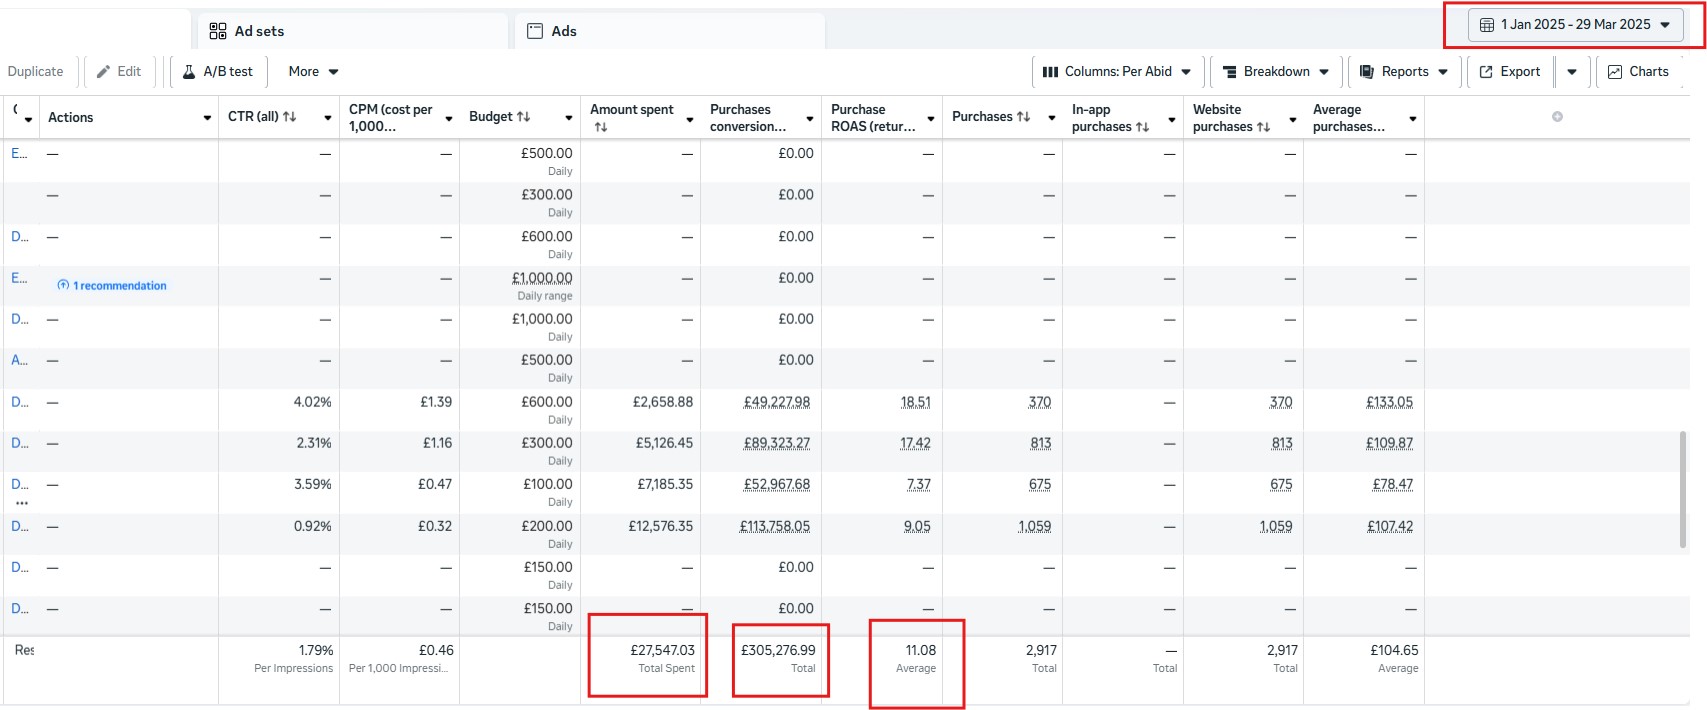Click Purchases value 1,059 in Purchases column
This screenshot has width=1707, height=710.
(x=1034, y=526)
